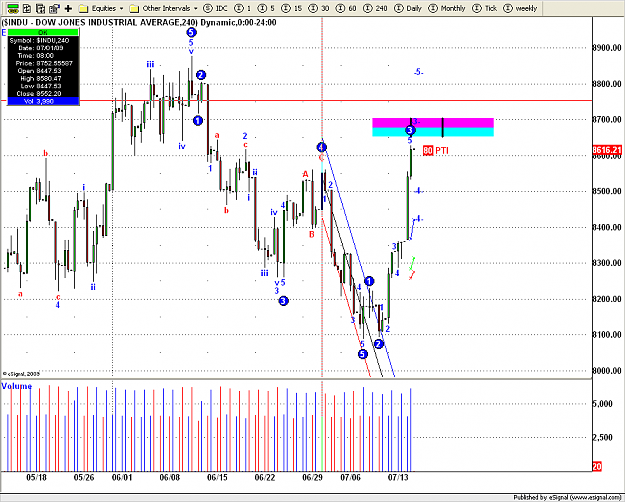Click the blue -5- projection label
The width and height of the screenshot is (625, 502).
click(x=418, y=72)
